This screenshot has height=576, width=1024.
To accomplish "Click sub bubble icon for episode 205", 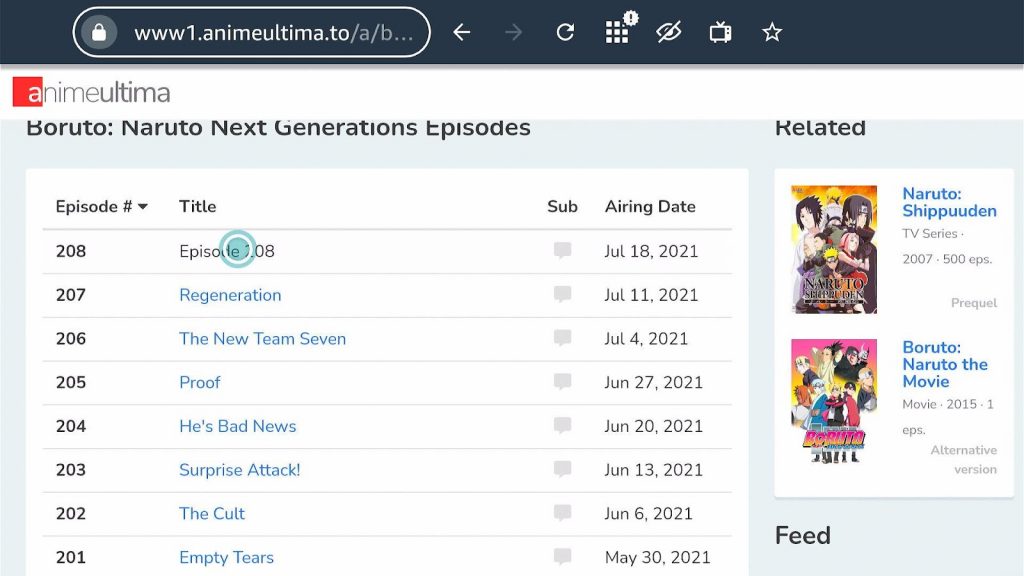I will point(562,381).
